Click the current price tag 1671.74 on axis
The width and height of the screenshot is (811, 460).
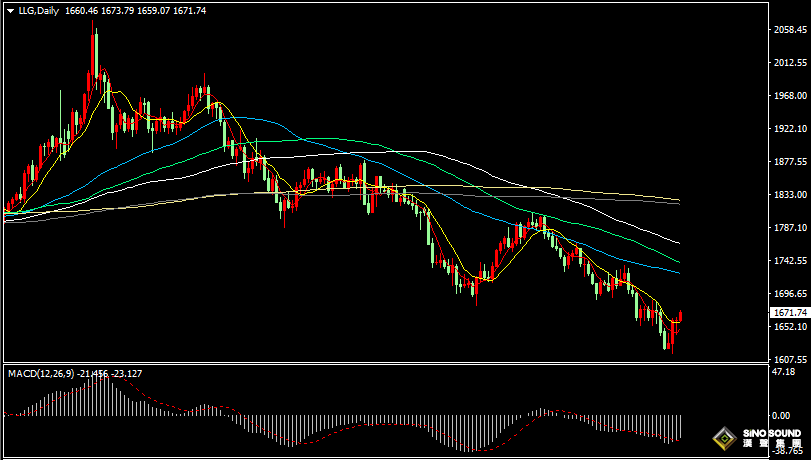pyautogui.click(x=789, y=313)
